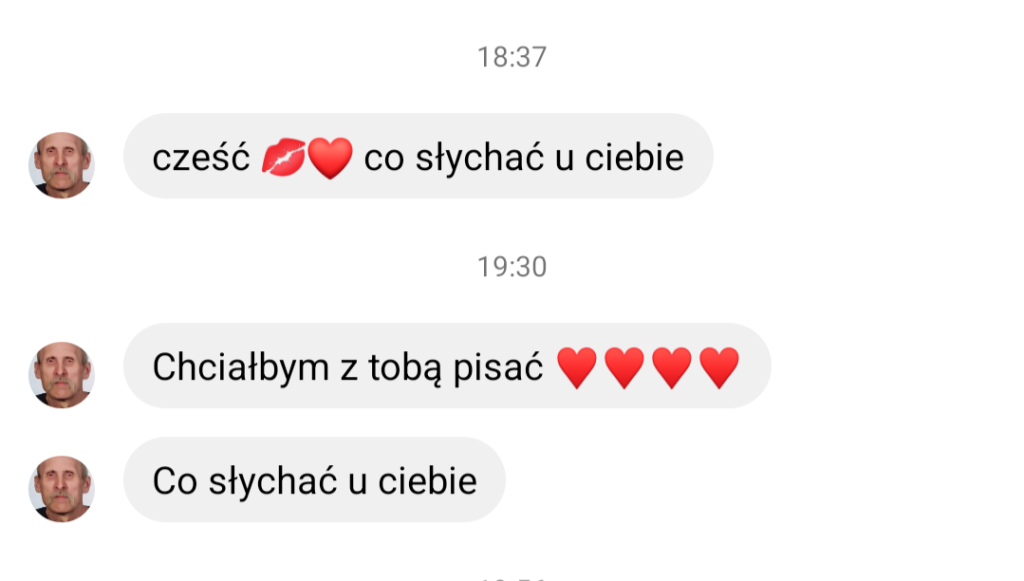Click the 19:30 timestamp
The image size is (1024, 581).
(x=511, y=267)
